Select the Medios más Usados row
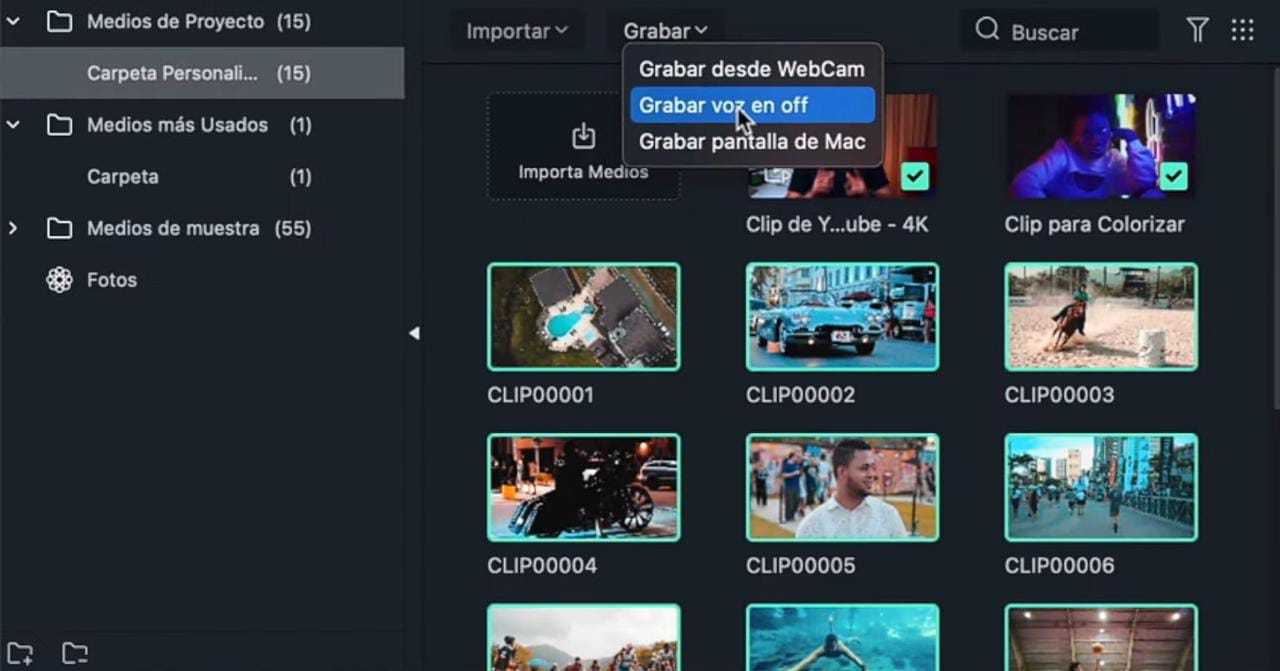The width and height of the screenshot is (1280, 671). pyautogui.click(x=202, y=125)
